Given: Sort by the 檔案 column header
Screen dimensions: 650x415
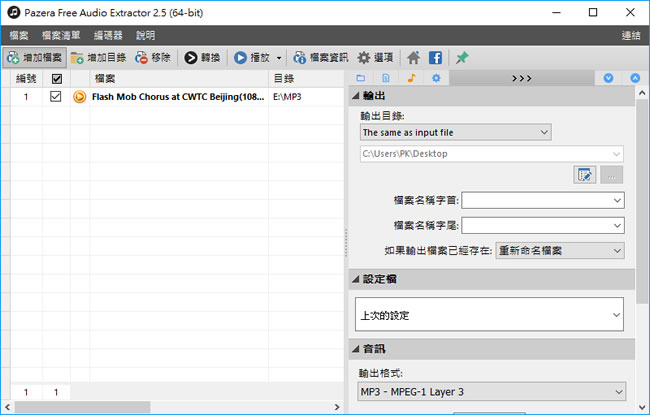Looking at the screenshot, I should (179, 78).
